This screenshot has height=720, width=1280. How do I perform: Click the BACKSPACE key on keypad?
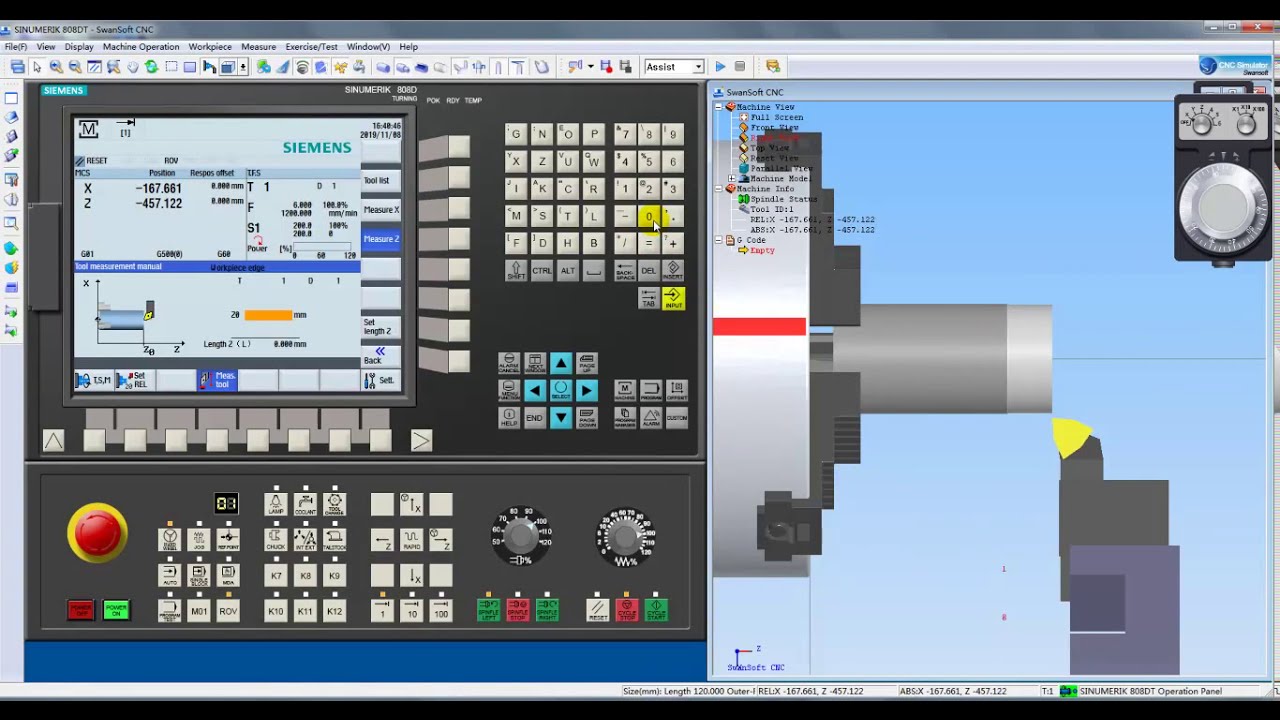(x=624, y=271)
